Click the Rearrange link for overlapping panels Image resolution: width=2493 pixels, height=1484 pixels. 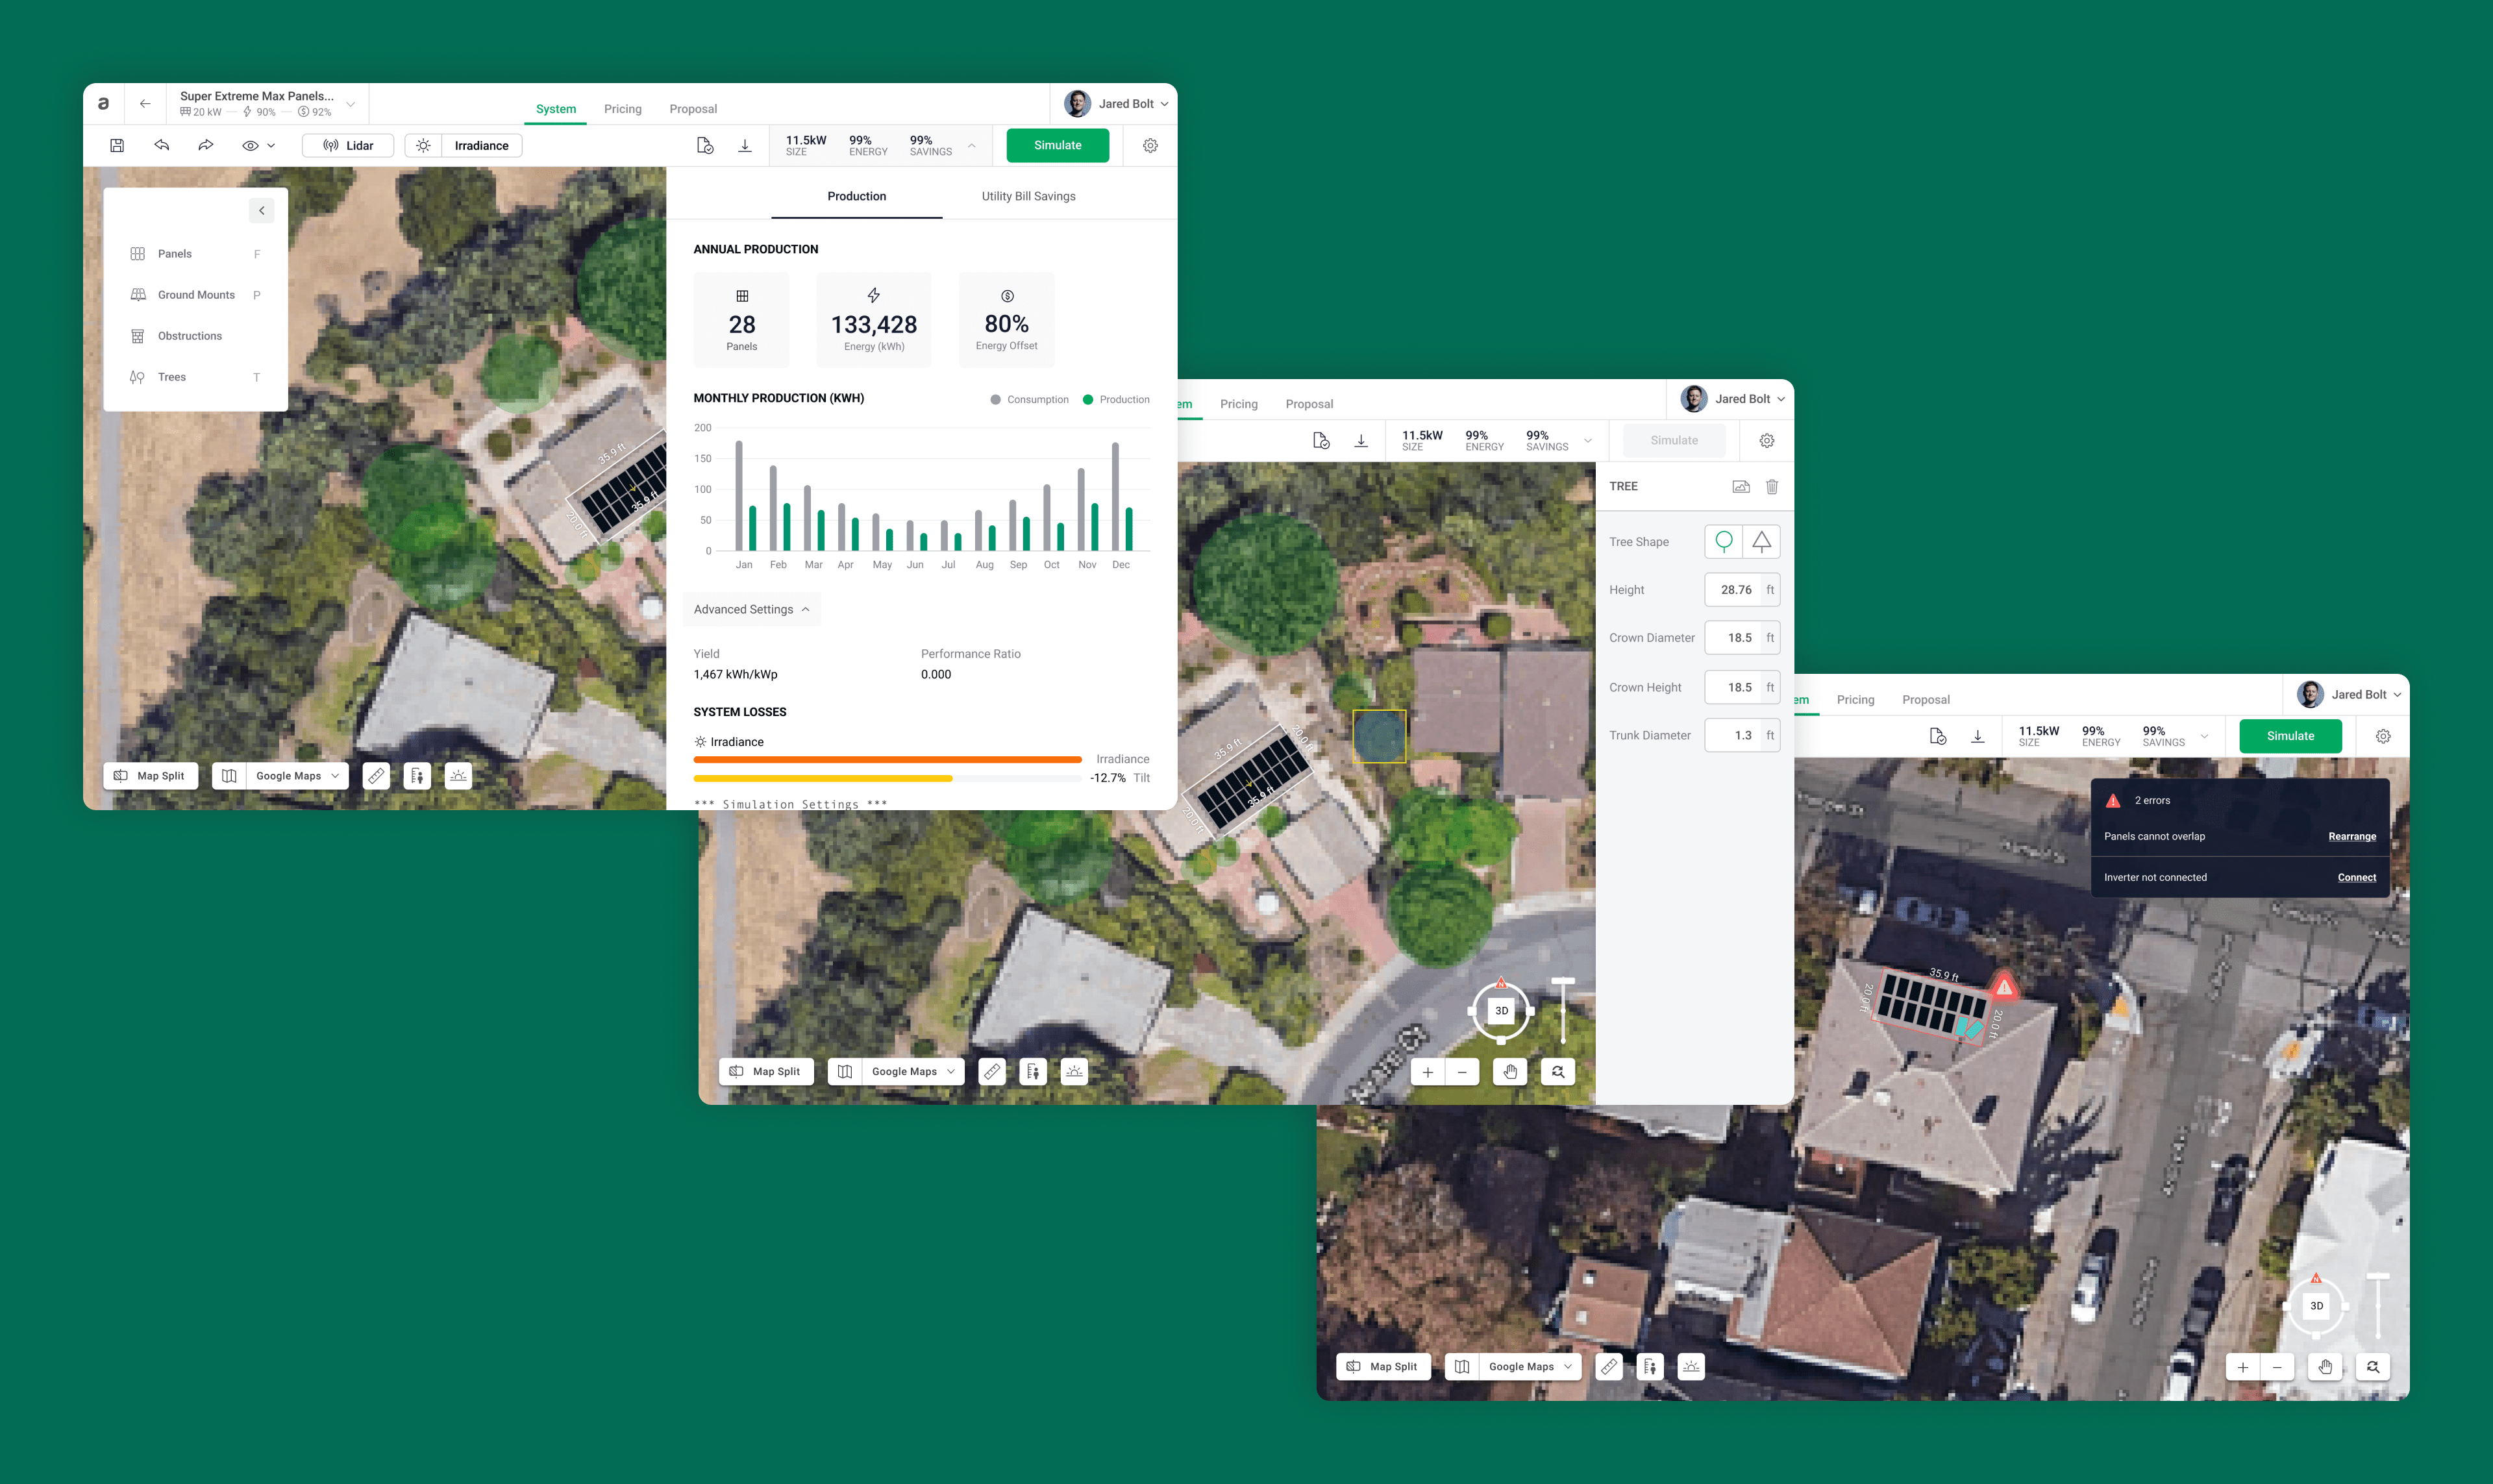2352,836
